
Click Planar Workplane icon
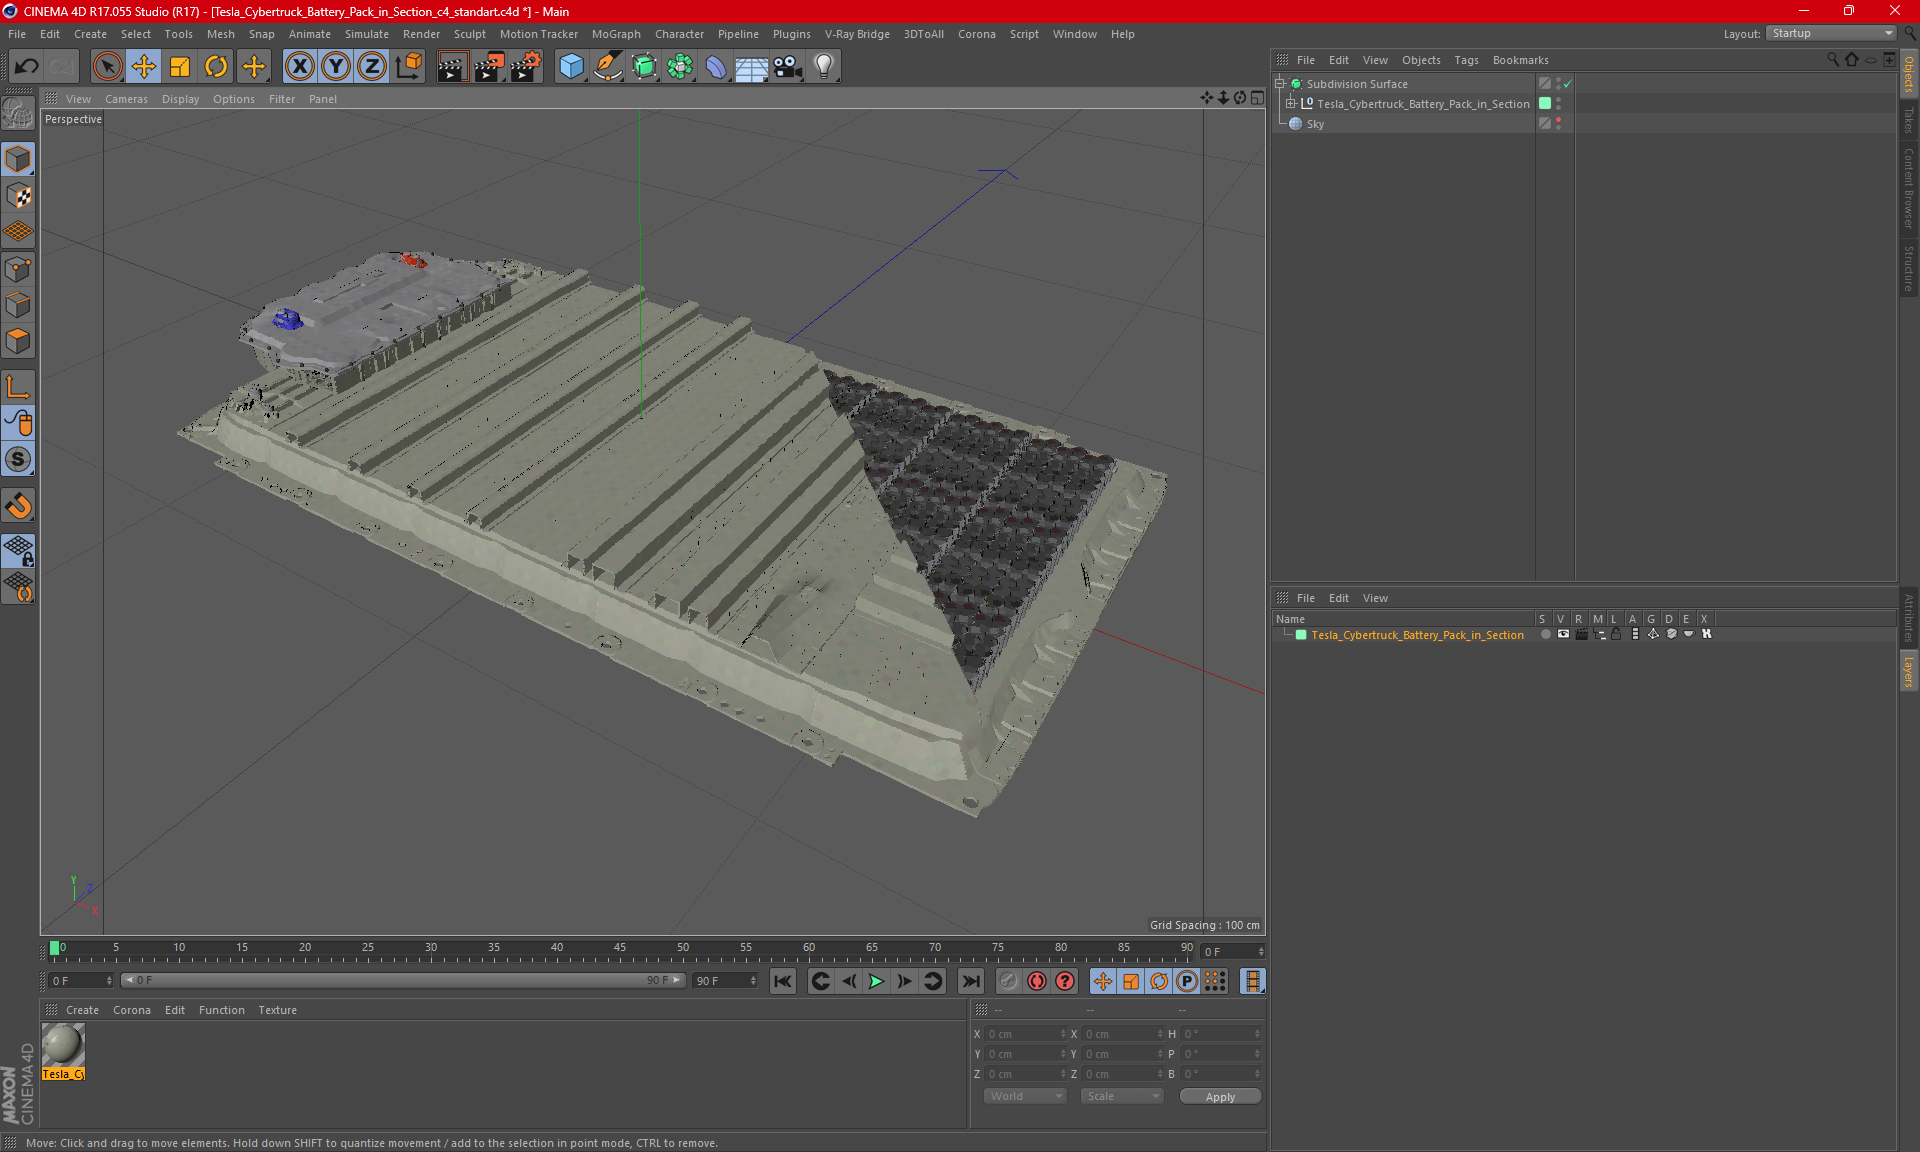[19, 586]
